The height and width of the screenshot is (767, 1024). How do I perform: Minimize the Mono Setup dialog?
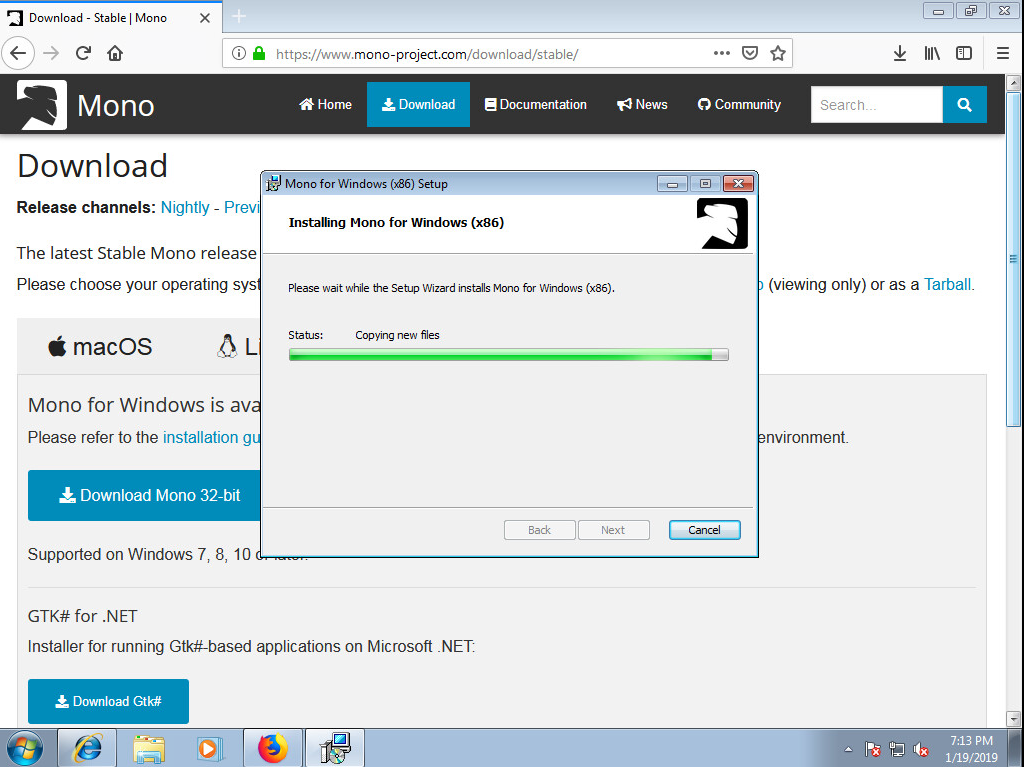672,184
